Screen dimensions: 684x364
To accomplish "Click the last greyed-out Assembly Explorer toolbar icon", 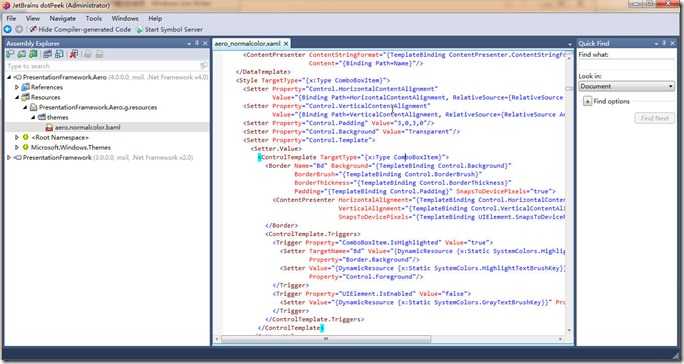I will 99,54.
